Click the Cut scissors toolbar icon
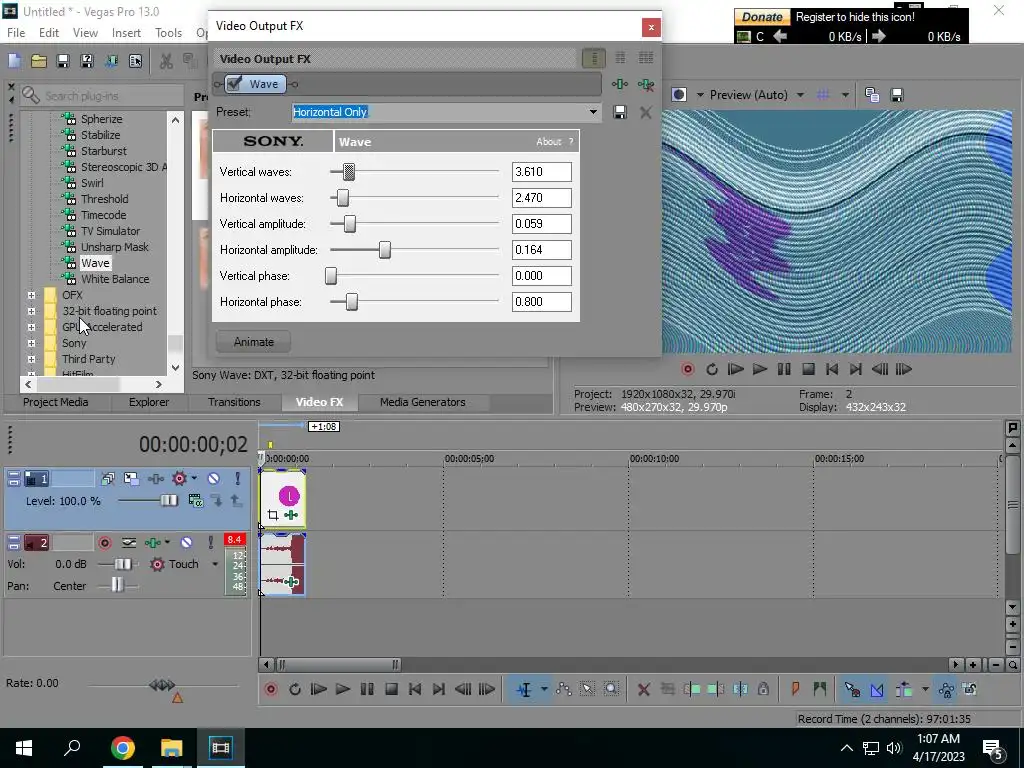This screenshot has width=1024, height=768. 166,61
